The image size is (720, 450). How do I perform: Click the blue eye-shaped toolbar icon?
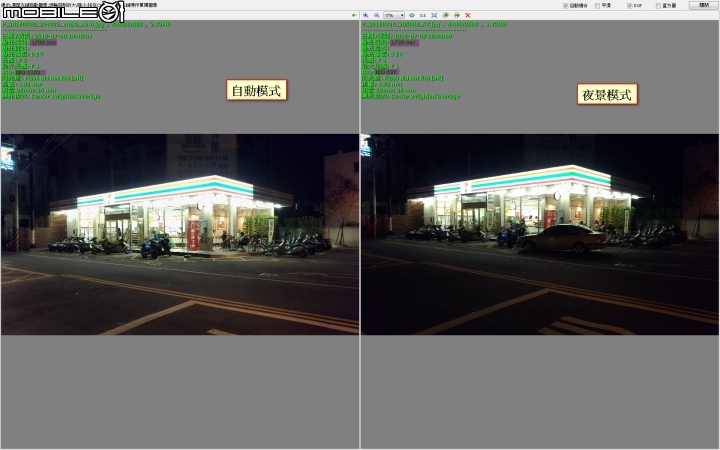click(x=411, y=15)
